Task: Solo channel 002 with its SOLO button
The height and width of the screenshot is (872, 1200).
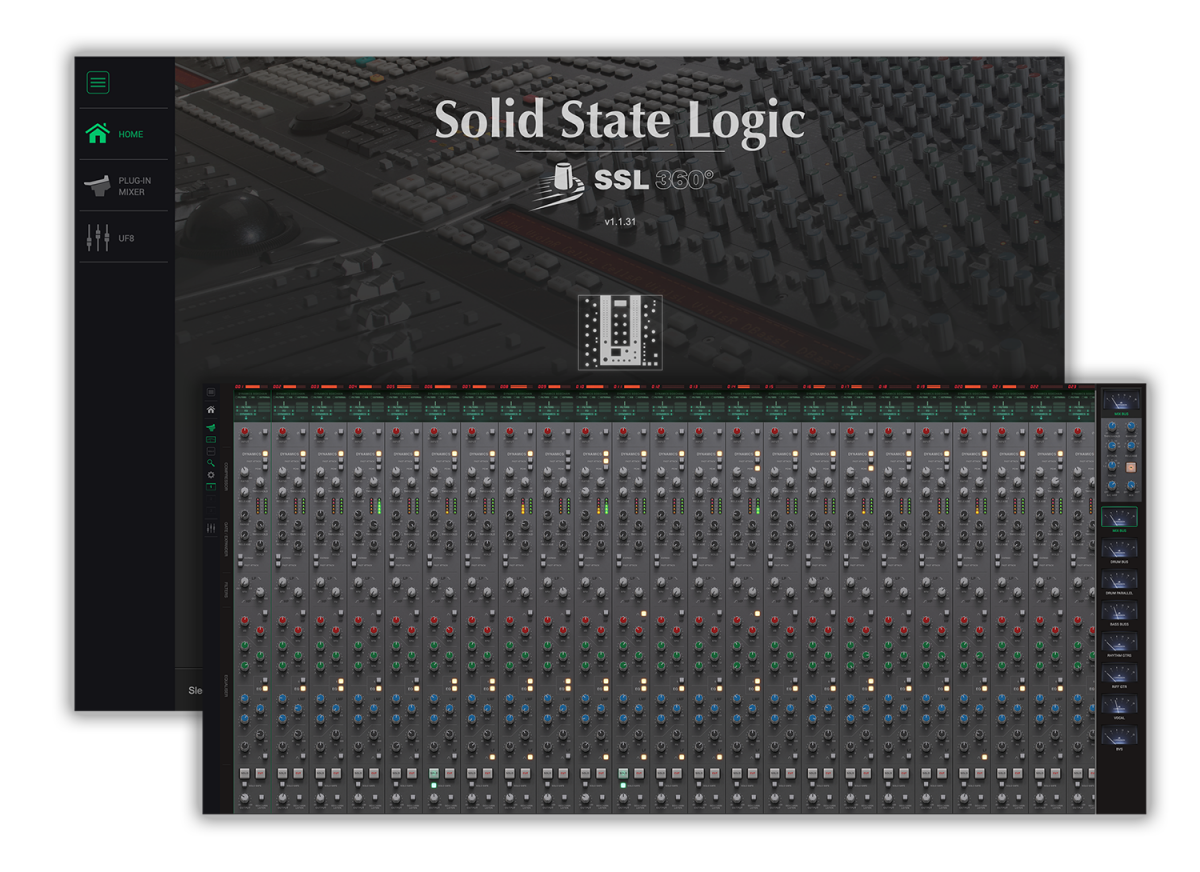Action: tap(282, 774)
